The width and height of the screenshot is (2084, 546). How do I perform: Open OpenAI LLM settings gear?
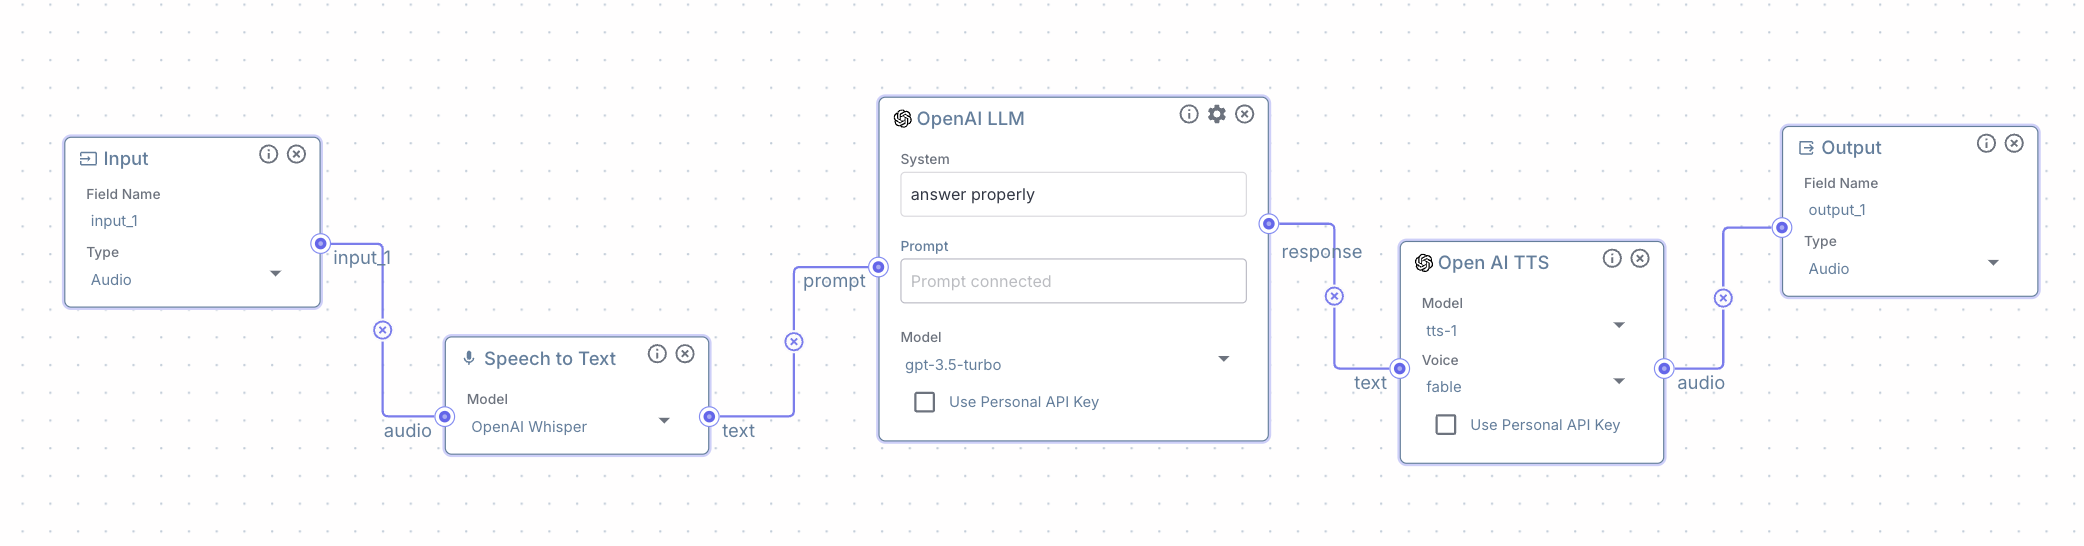[x=1217, y=114]
